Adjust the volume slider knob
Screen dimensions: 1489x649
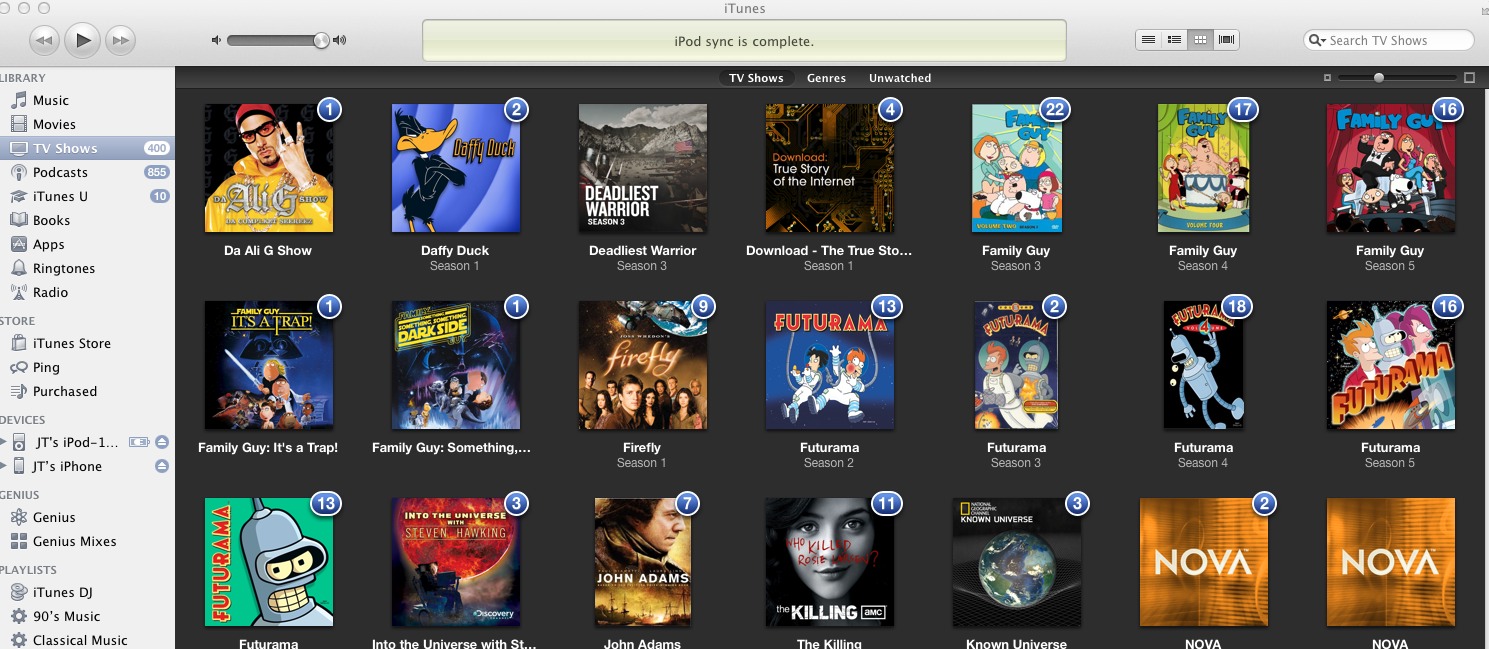click(x=321, y=40)
